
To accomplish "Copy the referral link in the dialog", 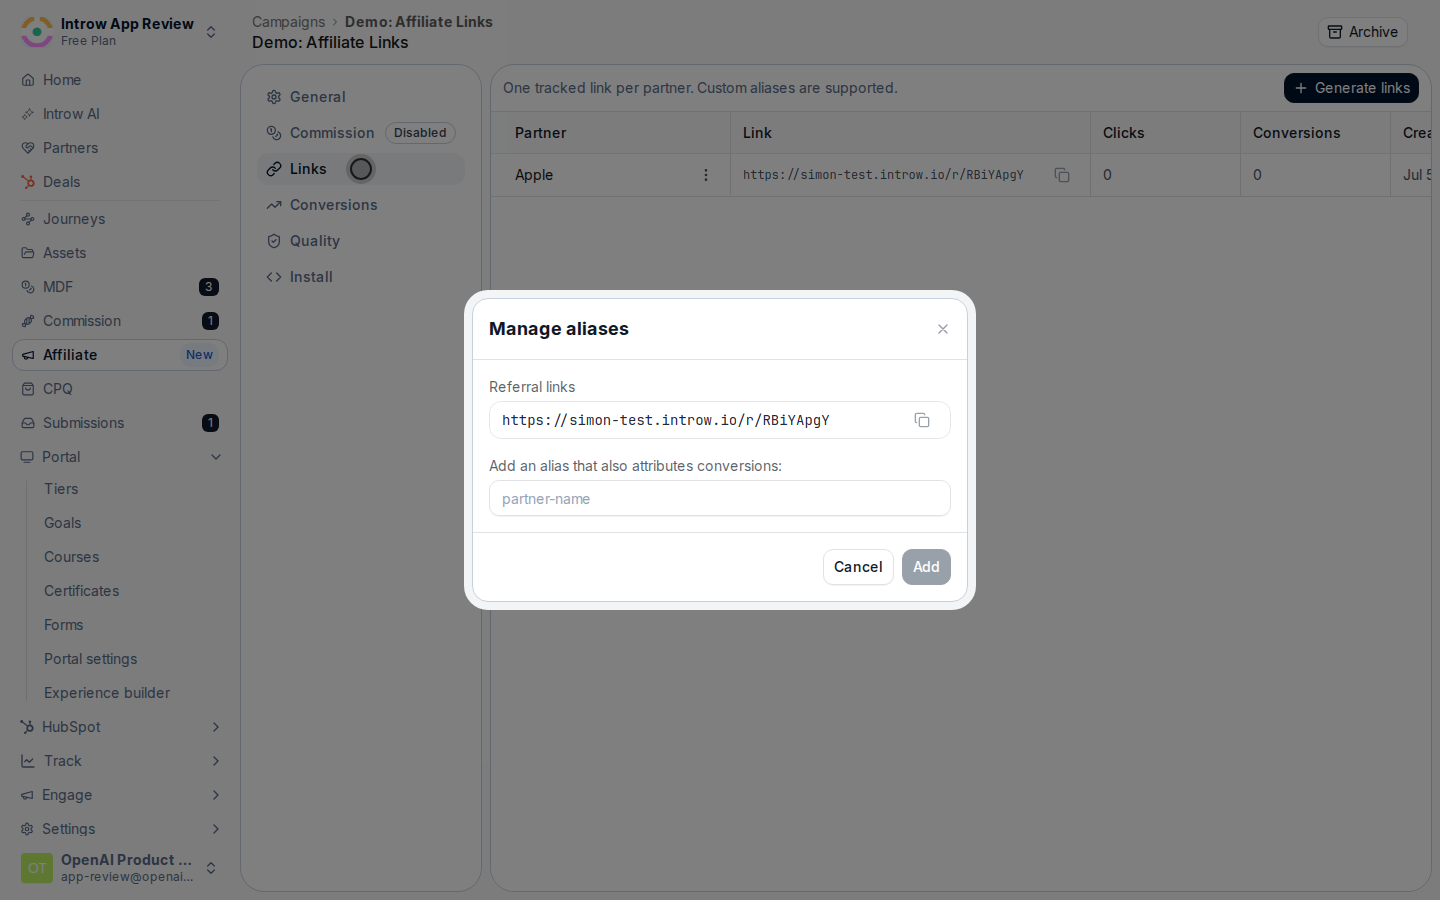I will 922,420.
